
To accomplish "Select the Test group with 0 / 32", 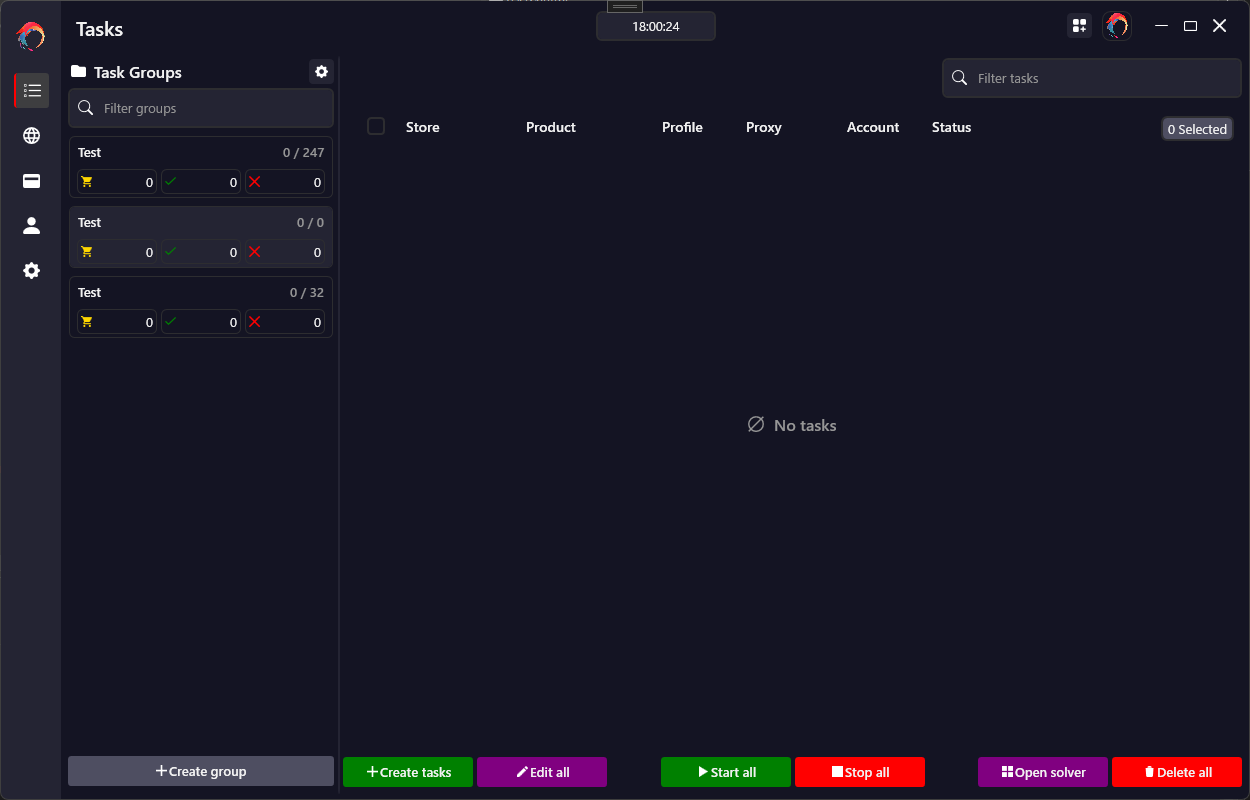I will click(x=200, y=293).
